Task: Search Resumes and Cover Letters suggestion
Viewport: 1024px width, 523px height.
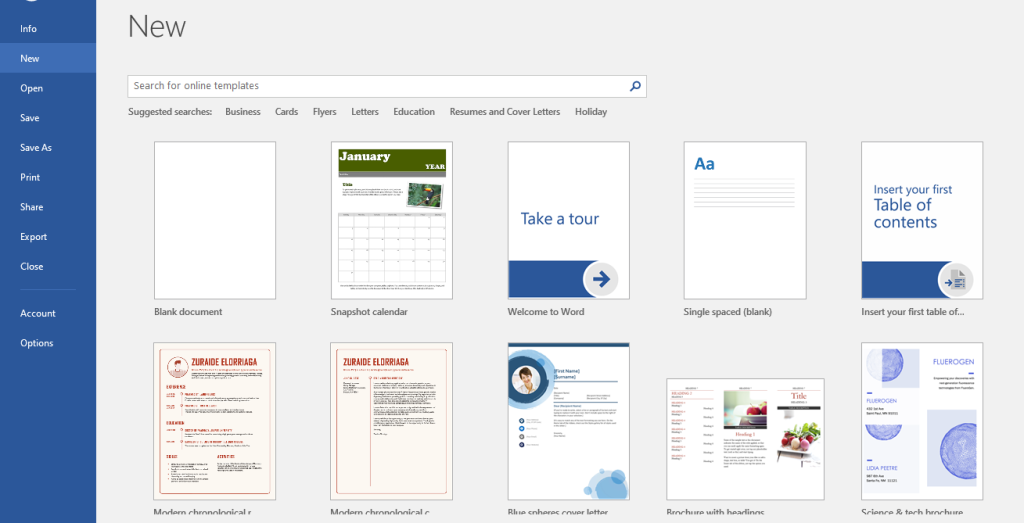Action: 505,112
